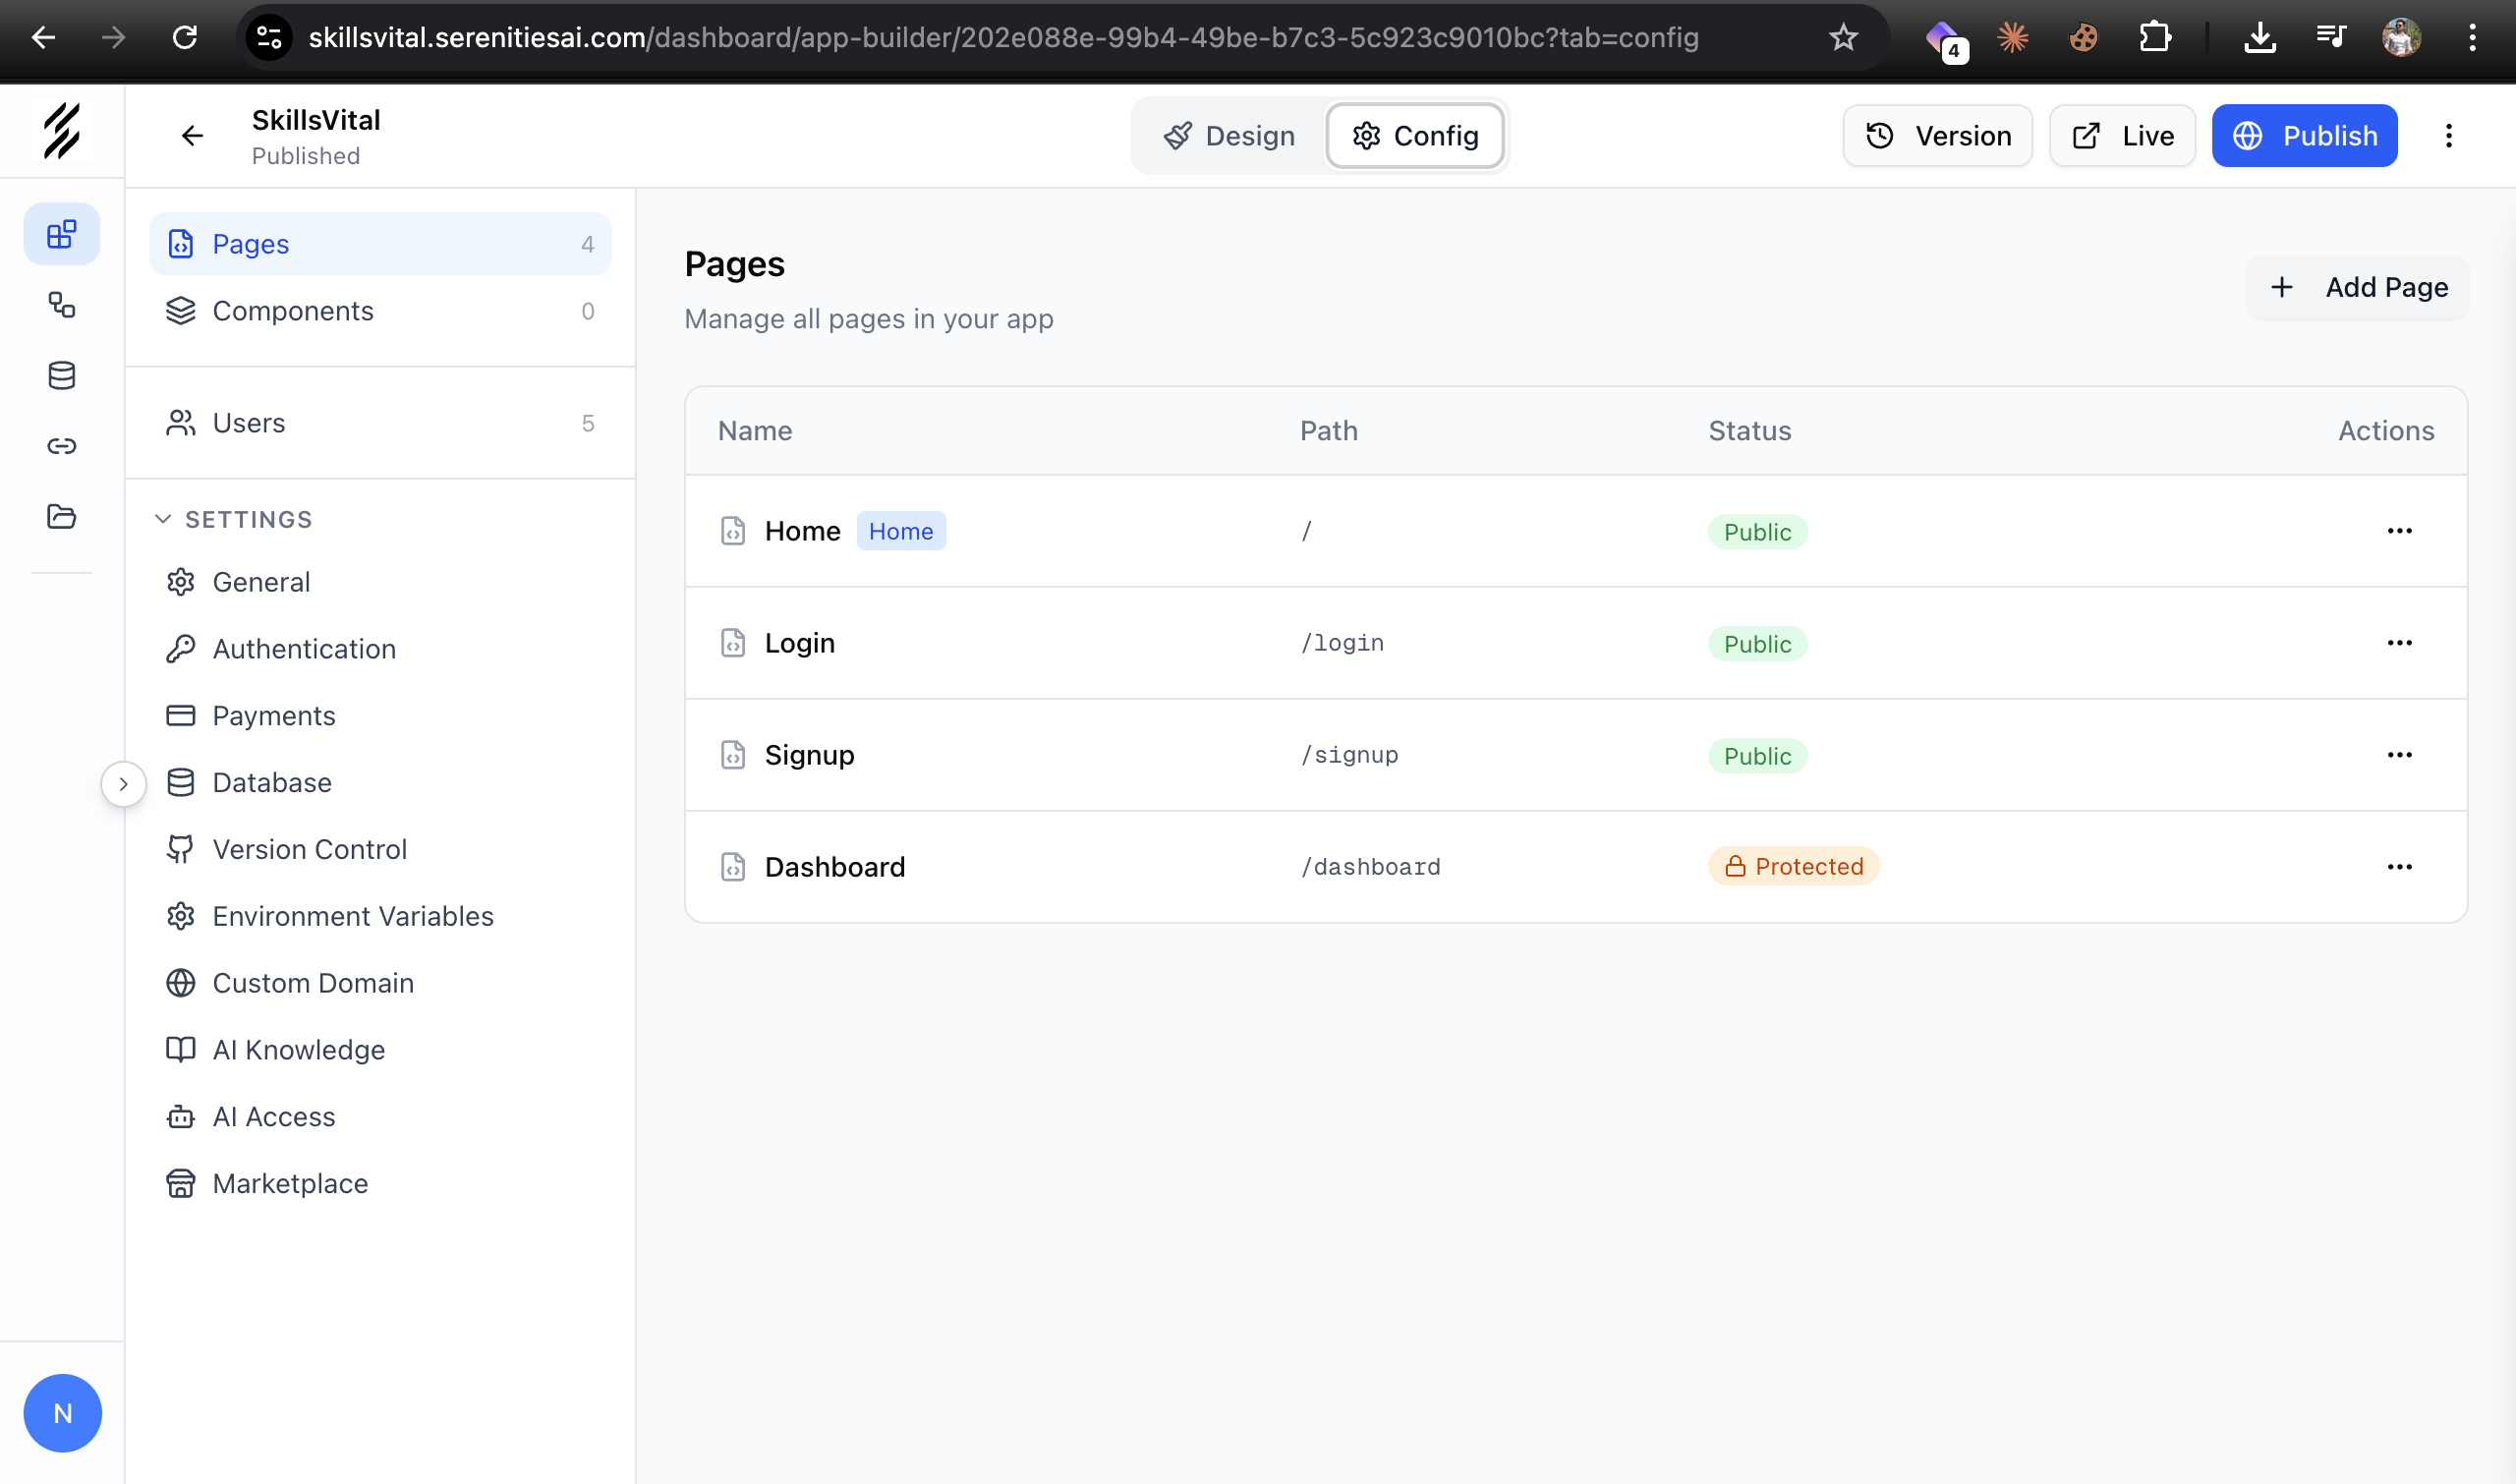Expand the sidebar using the round chevron button
Image resolution: width=2516 pixels, height=1484 pixels.
pyautogui.click(x=123, y=784)
